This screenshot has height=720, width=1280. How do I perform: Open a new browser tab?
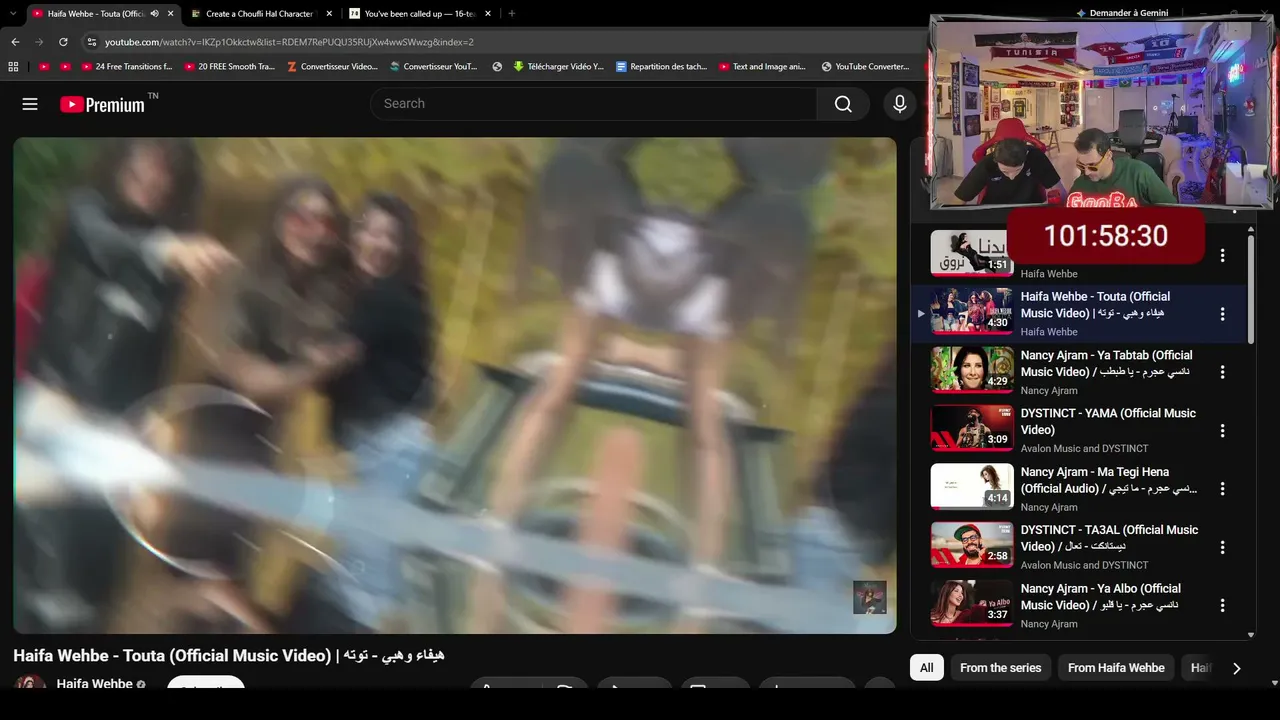click(x=512, y=14)
